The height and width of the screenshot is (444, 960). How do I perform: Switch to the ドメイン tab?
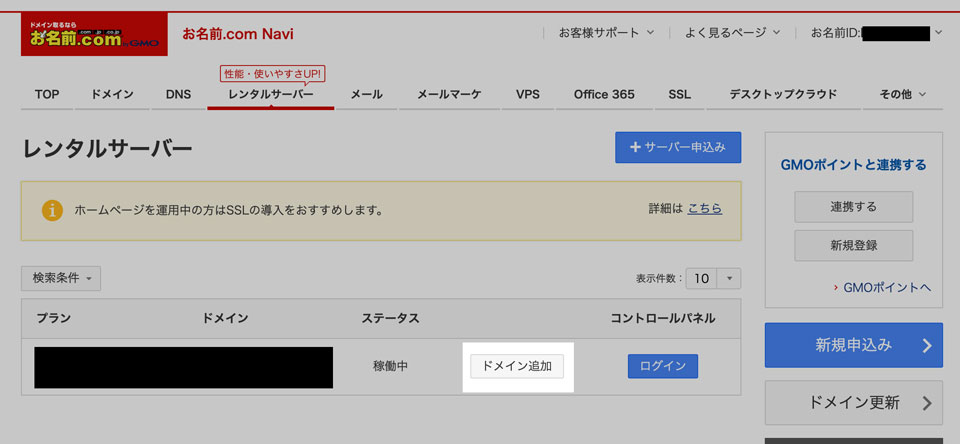[x=112, y=94]
